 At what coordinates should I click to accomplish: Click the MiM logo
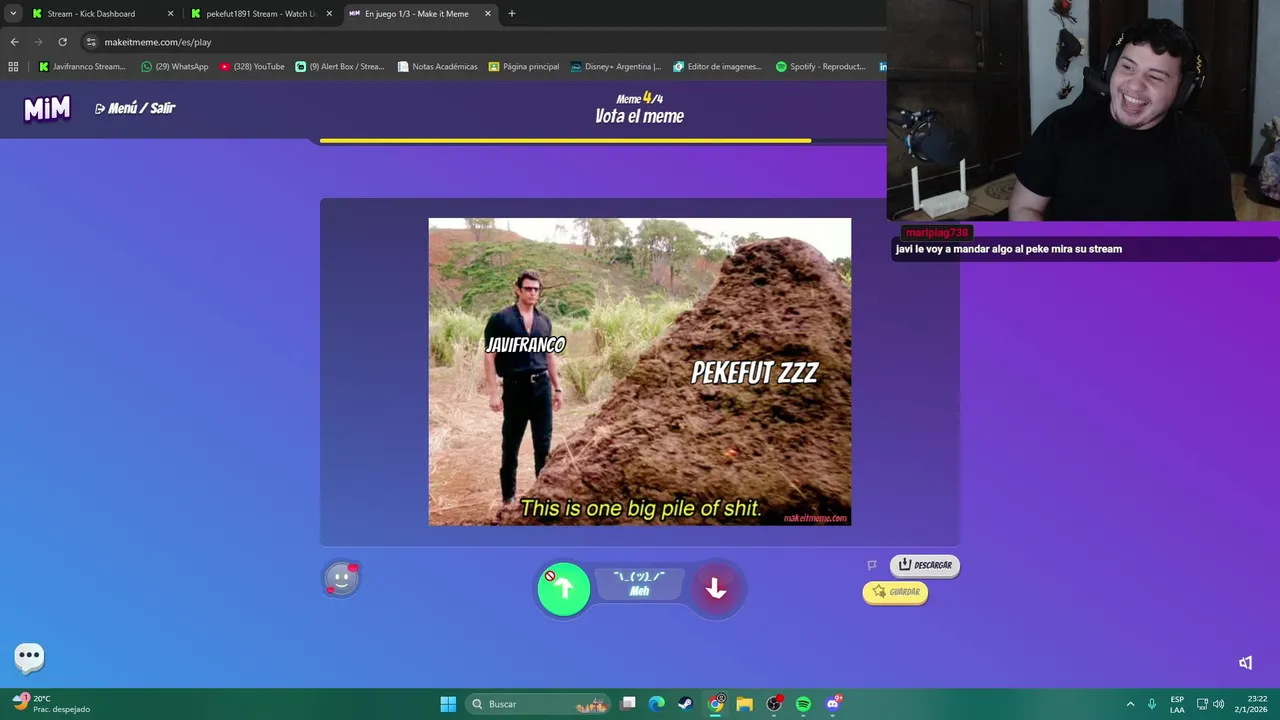click(47, 108)
